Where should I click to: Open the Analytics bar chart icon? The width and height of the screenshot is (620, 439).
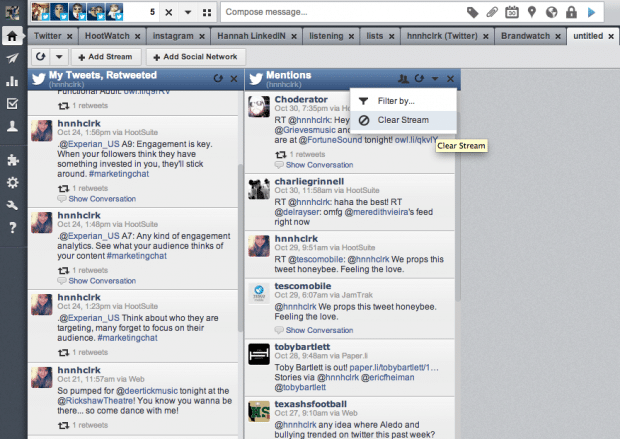pyautogui.click(x=12, y=81)
